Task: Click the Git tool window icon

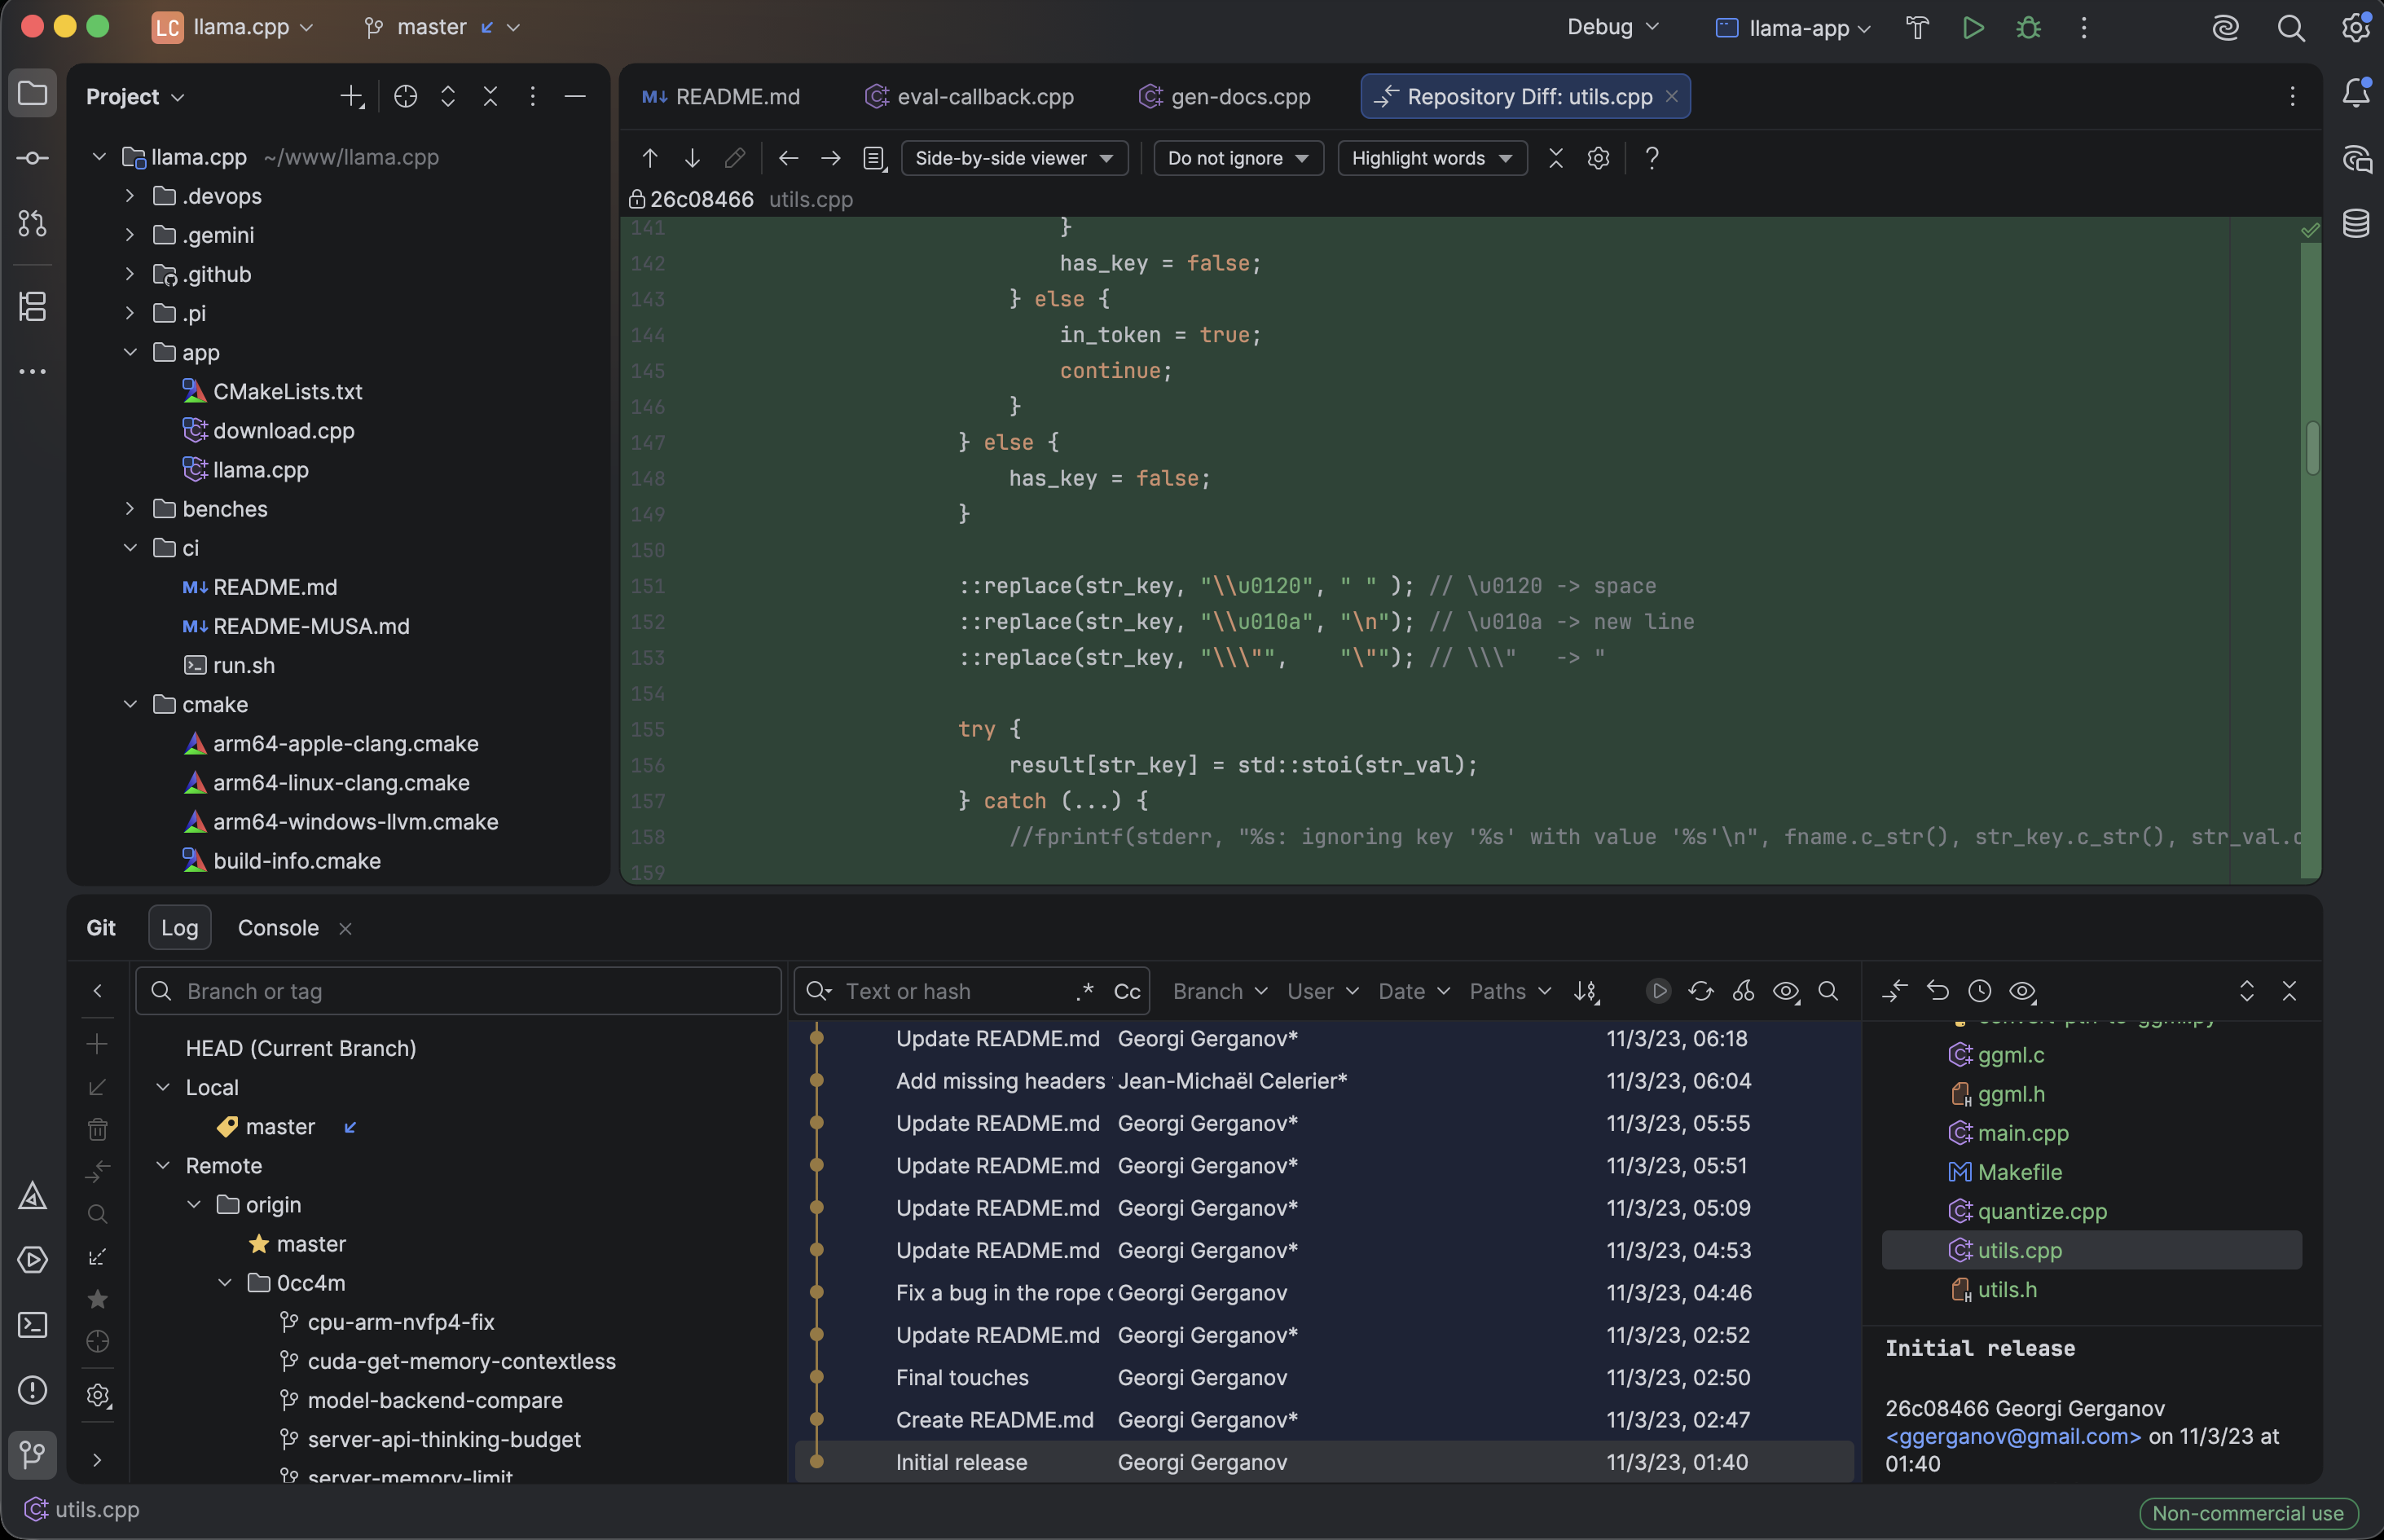Action: [32, 1454]
